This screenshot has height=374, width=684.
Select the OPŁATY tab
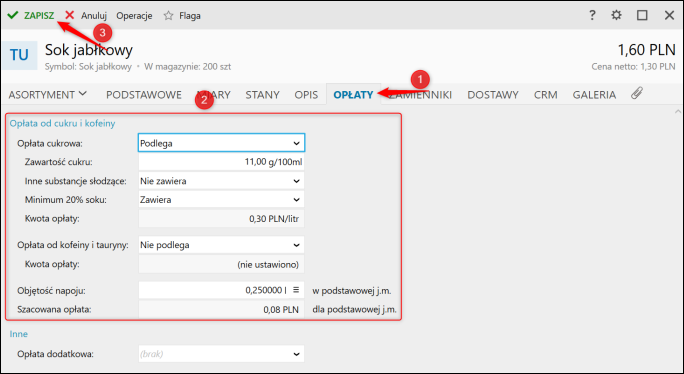(353, 95)
